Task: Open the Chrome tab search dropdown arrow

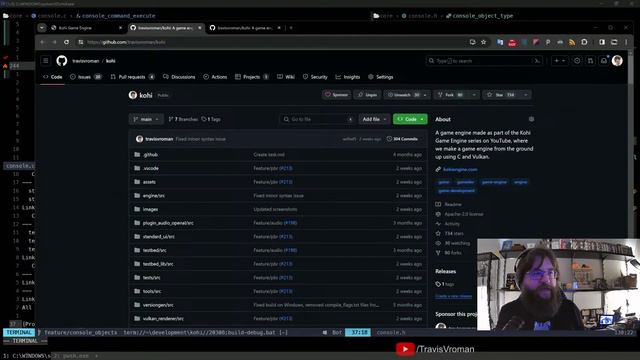Action: coord(42,28)
